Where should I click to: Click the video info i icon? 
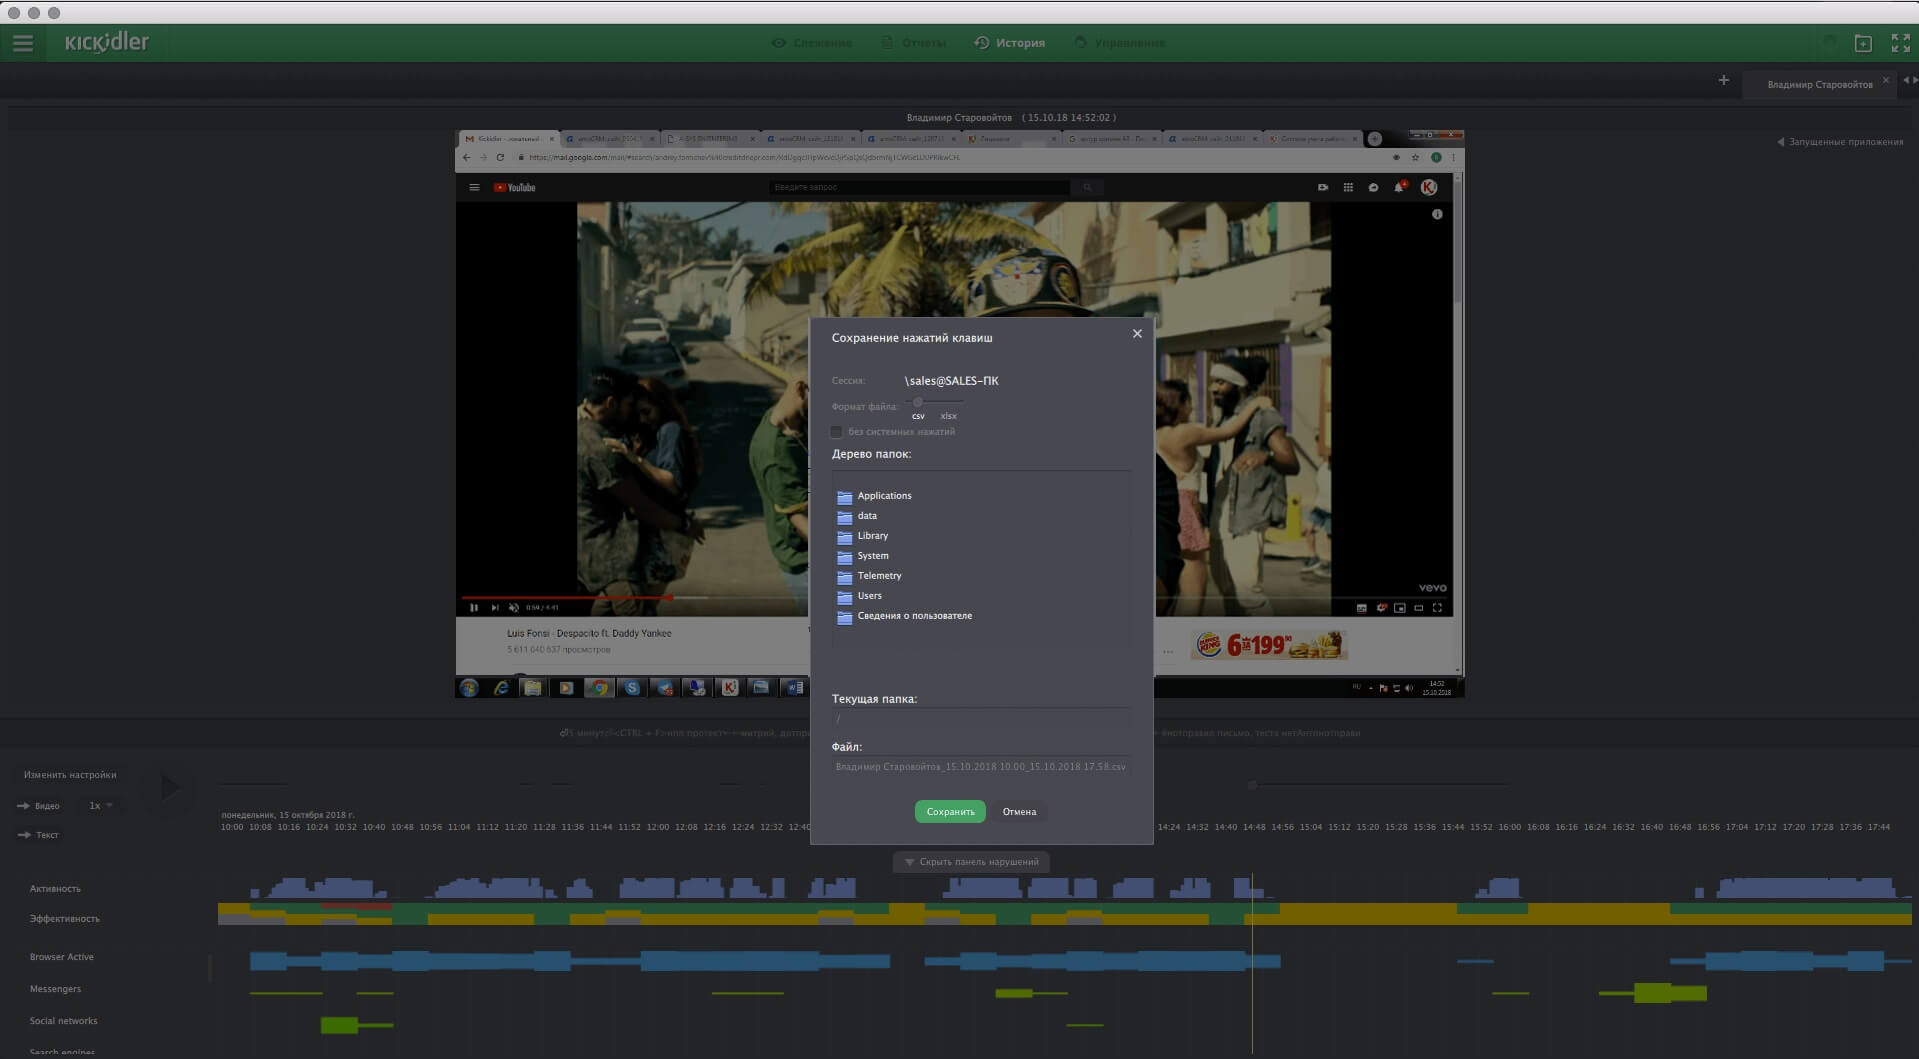(x=1437, y=214)
